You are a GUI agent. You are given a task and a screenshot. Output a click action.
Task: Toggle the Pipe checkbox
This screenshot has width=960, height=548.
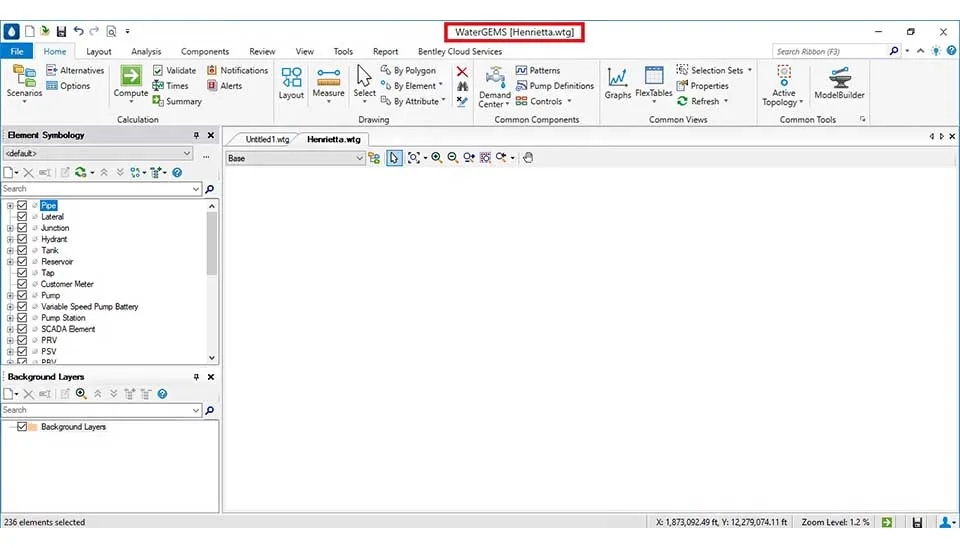coord(22,205)
